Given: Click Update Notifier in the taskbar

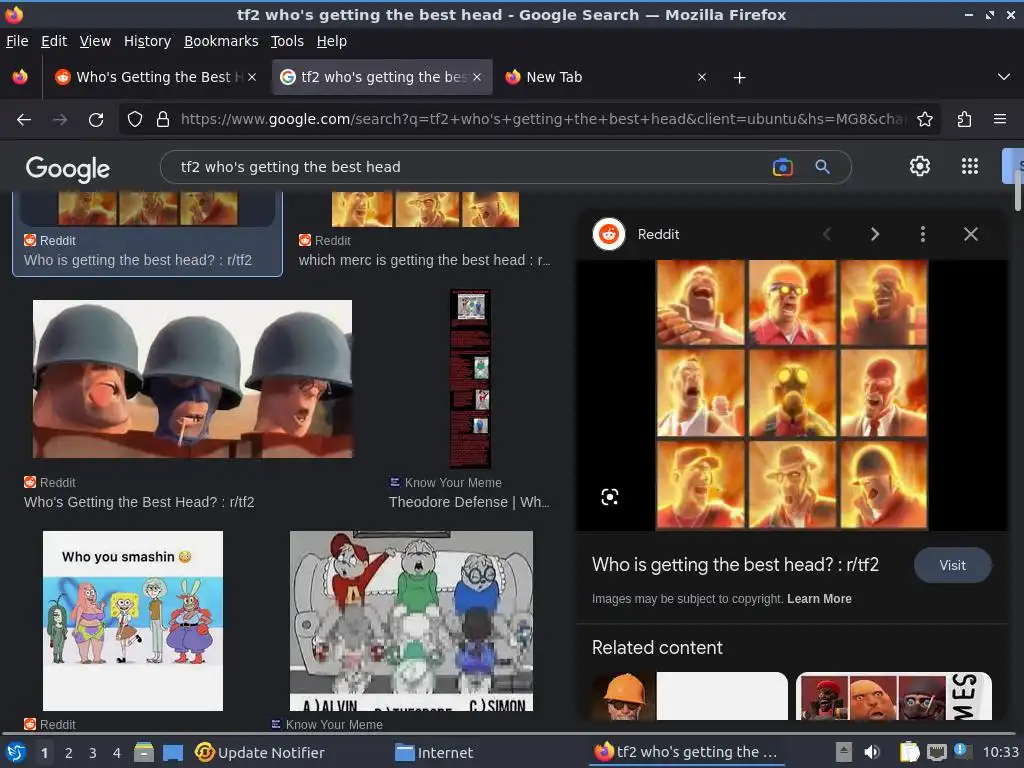Looking at the screenshot, I should click(260, 752).
